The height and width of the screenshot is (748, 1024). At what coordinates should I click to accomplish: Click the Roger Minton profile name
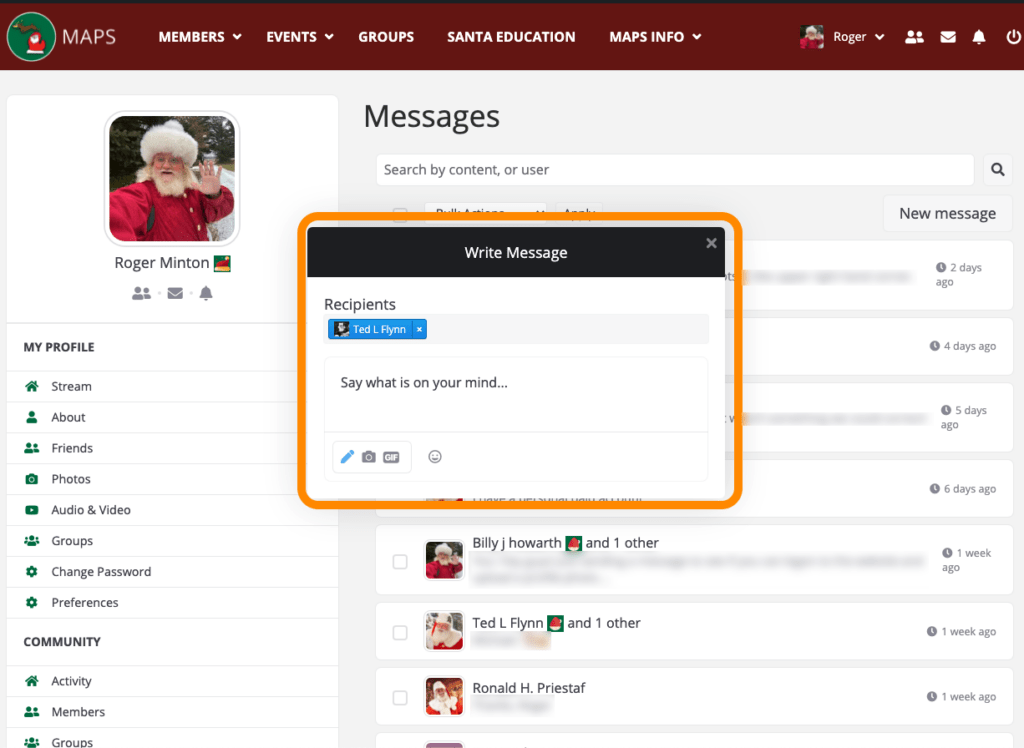point(161,263)
